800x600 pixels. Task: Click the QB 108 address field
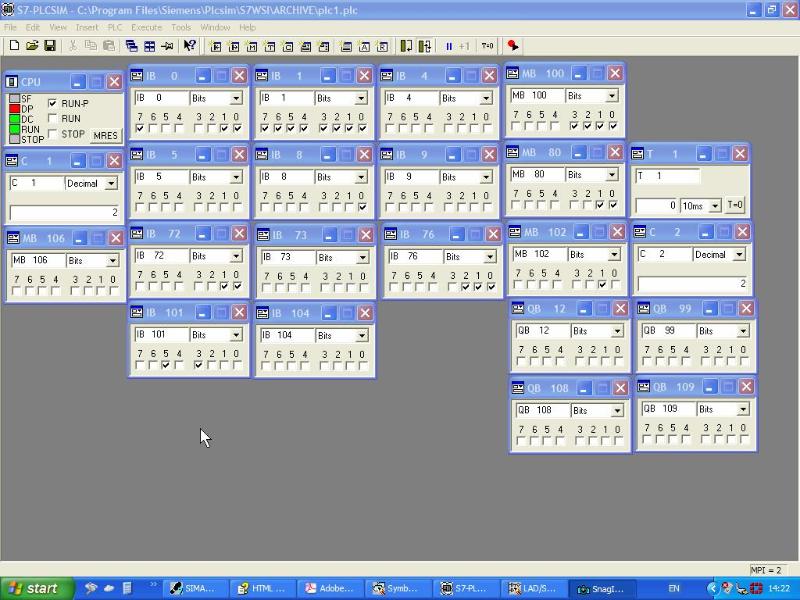(x=542, y=410)
